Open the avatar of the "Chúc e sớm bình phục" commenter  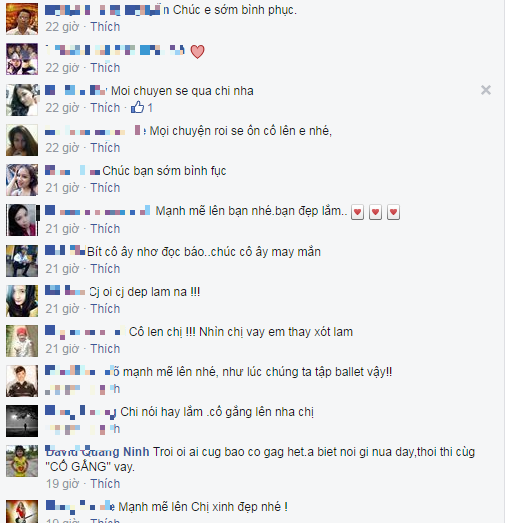coord(22,19)
